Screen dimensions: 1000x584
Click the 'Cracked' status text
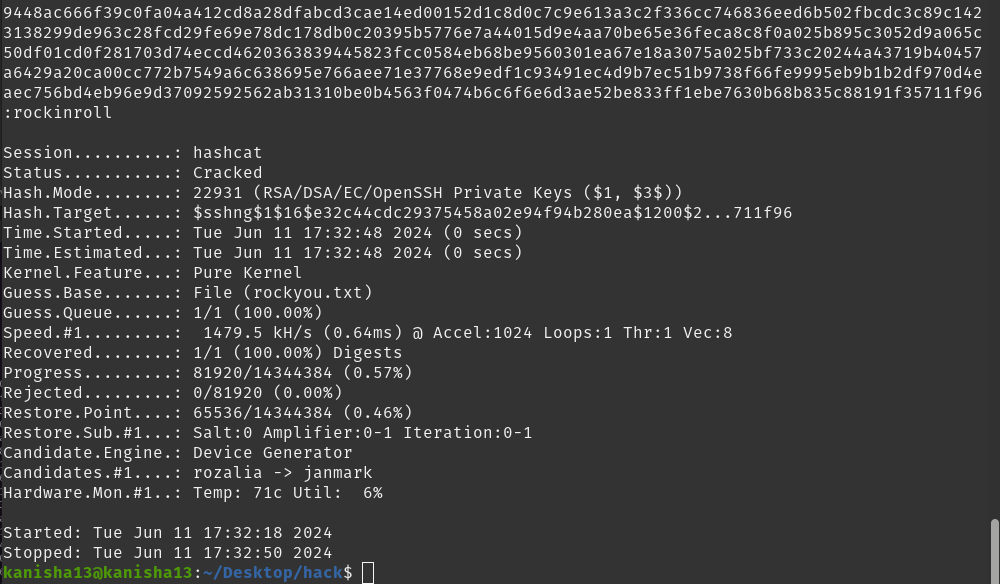click(x=227, y=173)
